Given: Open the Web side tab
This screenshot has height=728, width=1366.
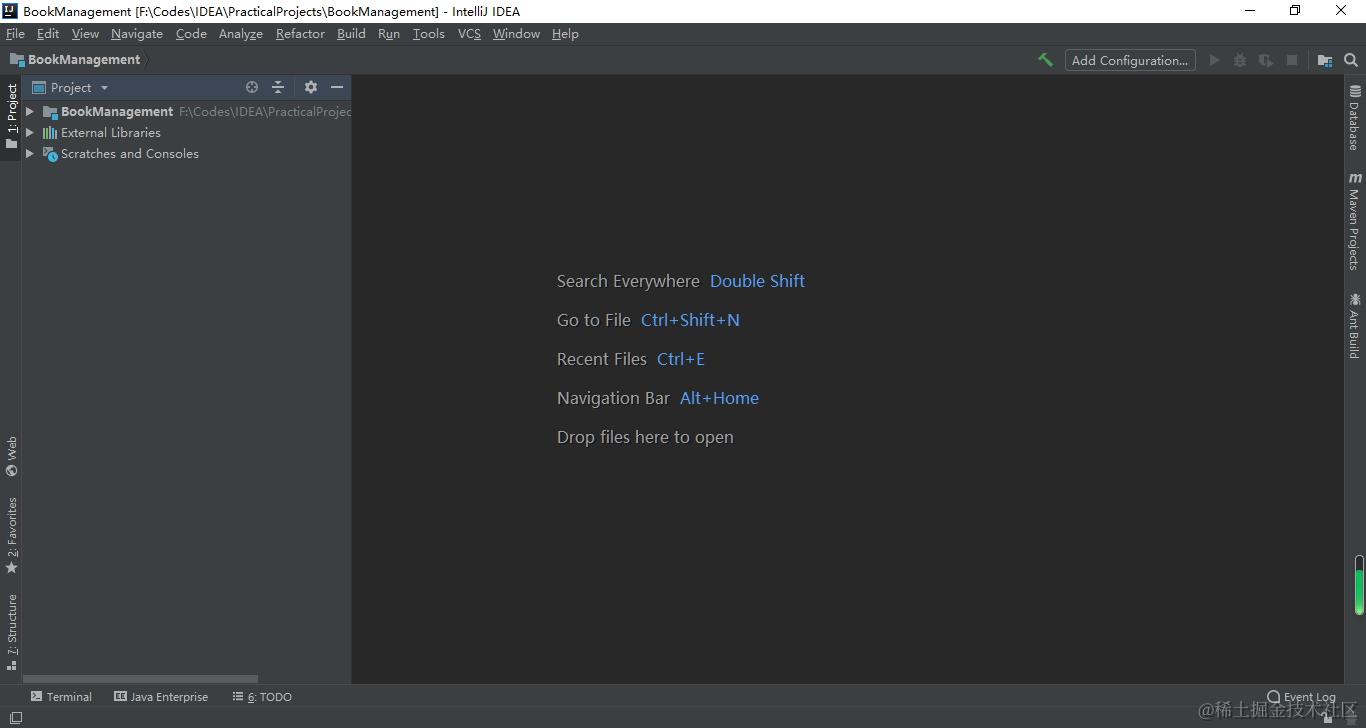Looking at the screenshot, I should pos(11,456).
